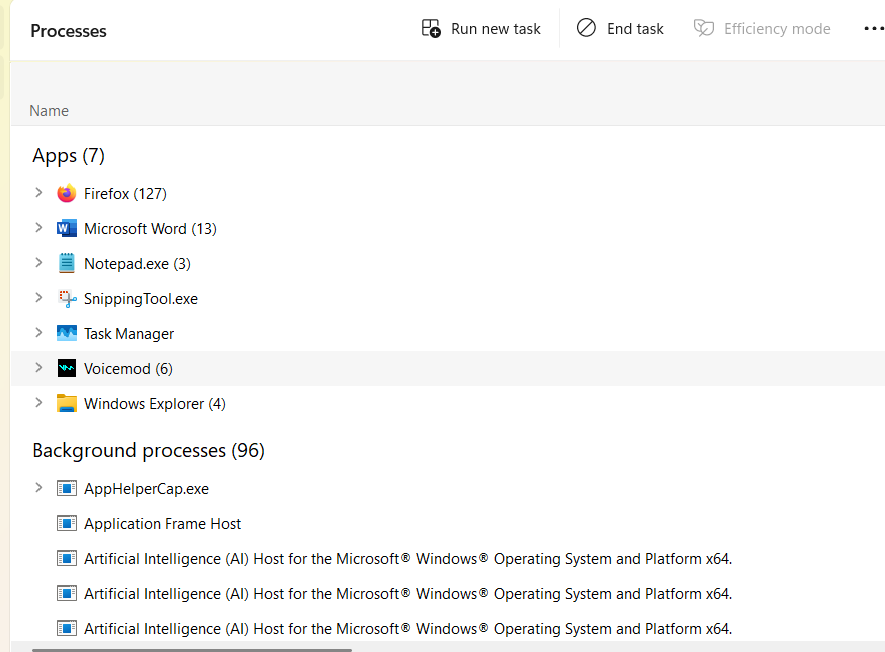Image resolution: width=885 pixels, height=652 pixels.
Task: Select the Notepad.exe (3) row text
Action: pyautogui.click(x=137, y=264)
